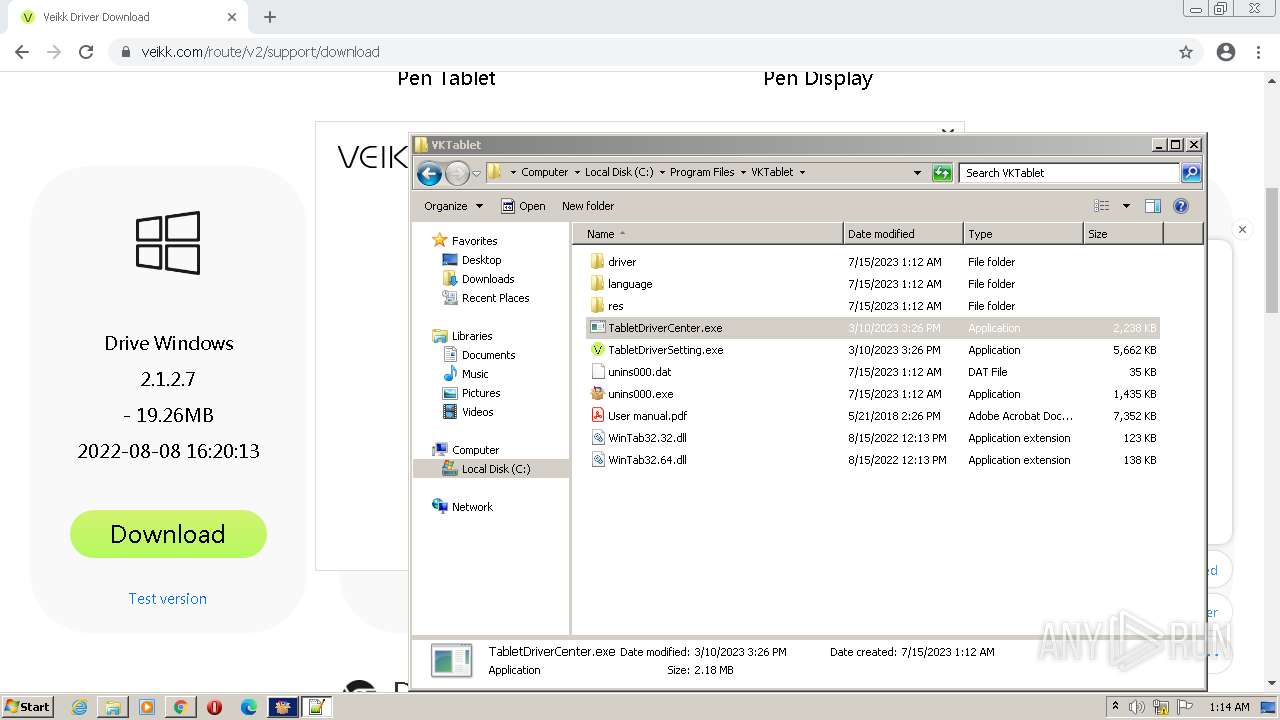The image size is (1280, 720).
Task: Open address bar previous locations dropdown
Action: [917, 172]
